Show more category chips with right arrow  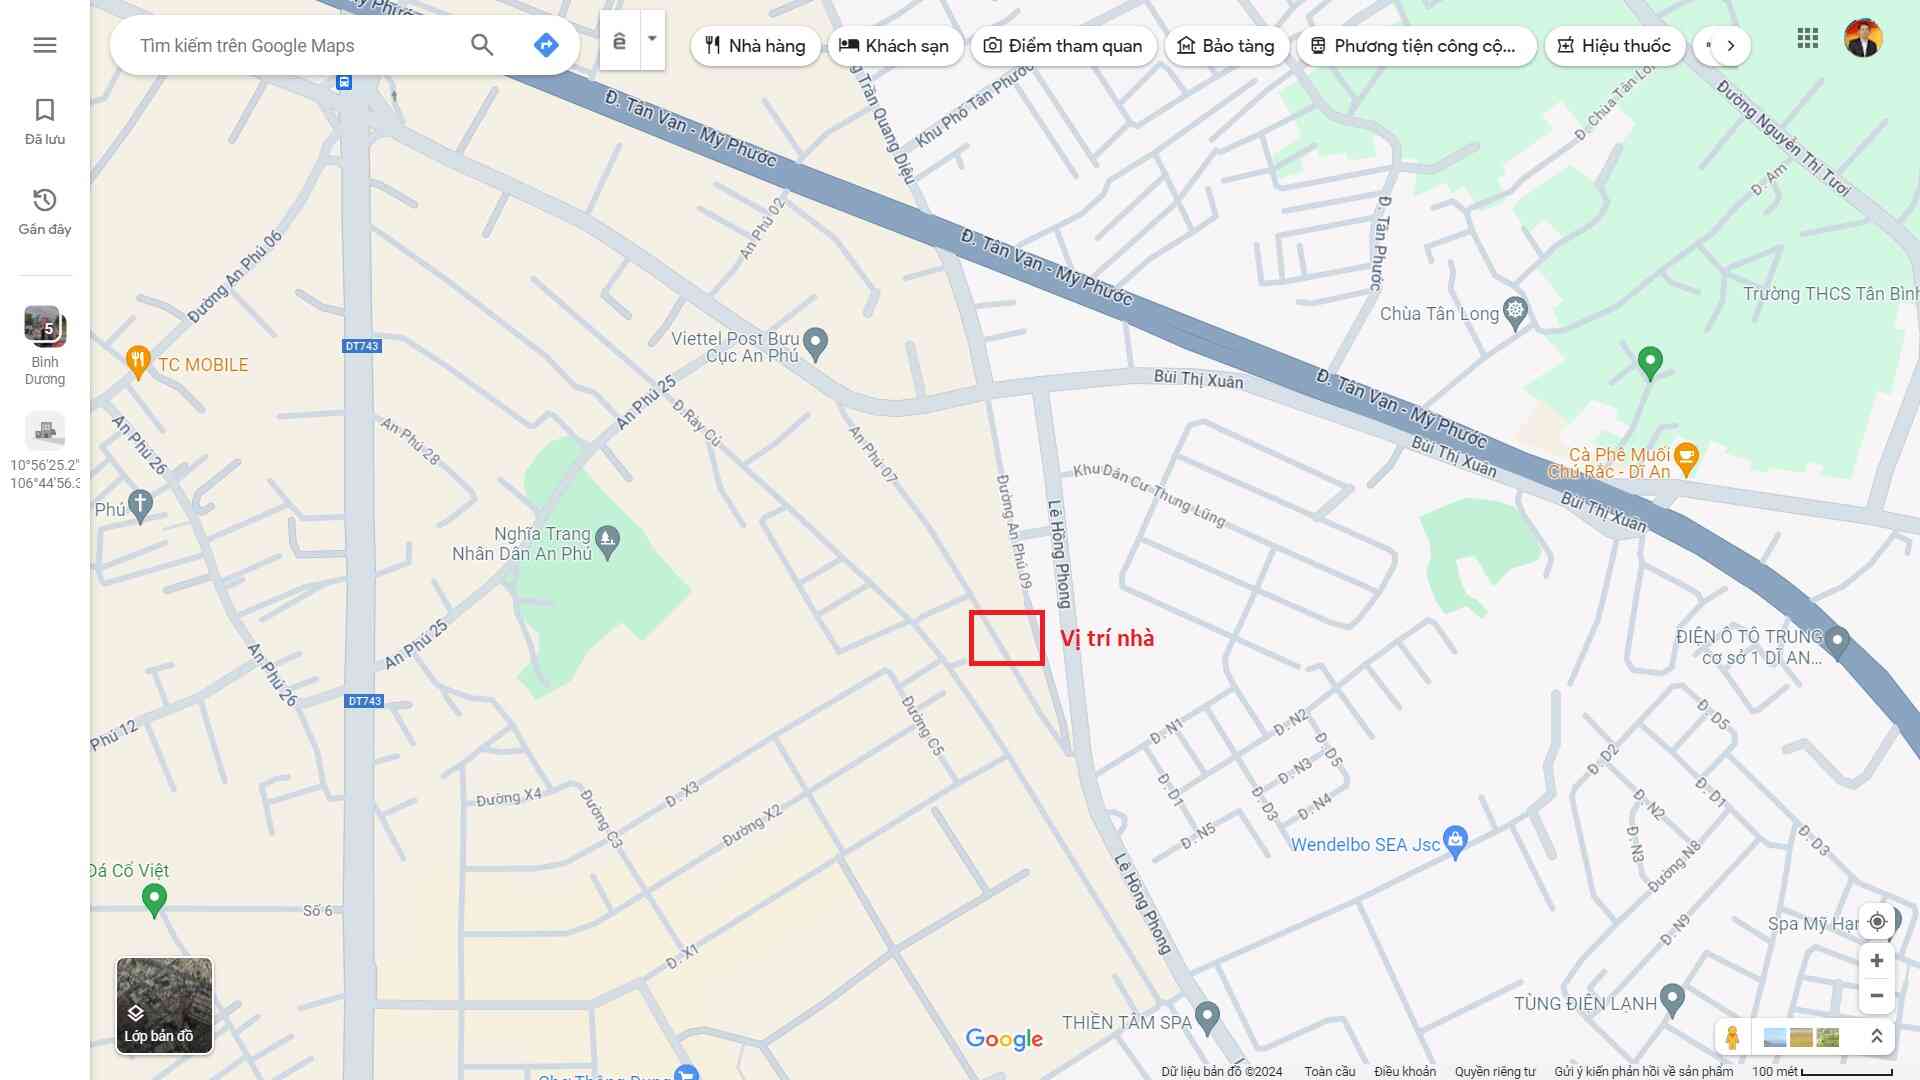coord(1731,46)
